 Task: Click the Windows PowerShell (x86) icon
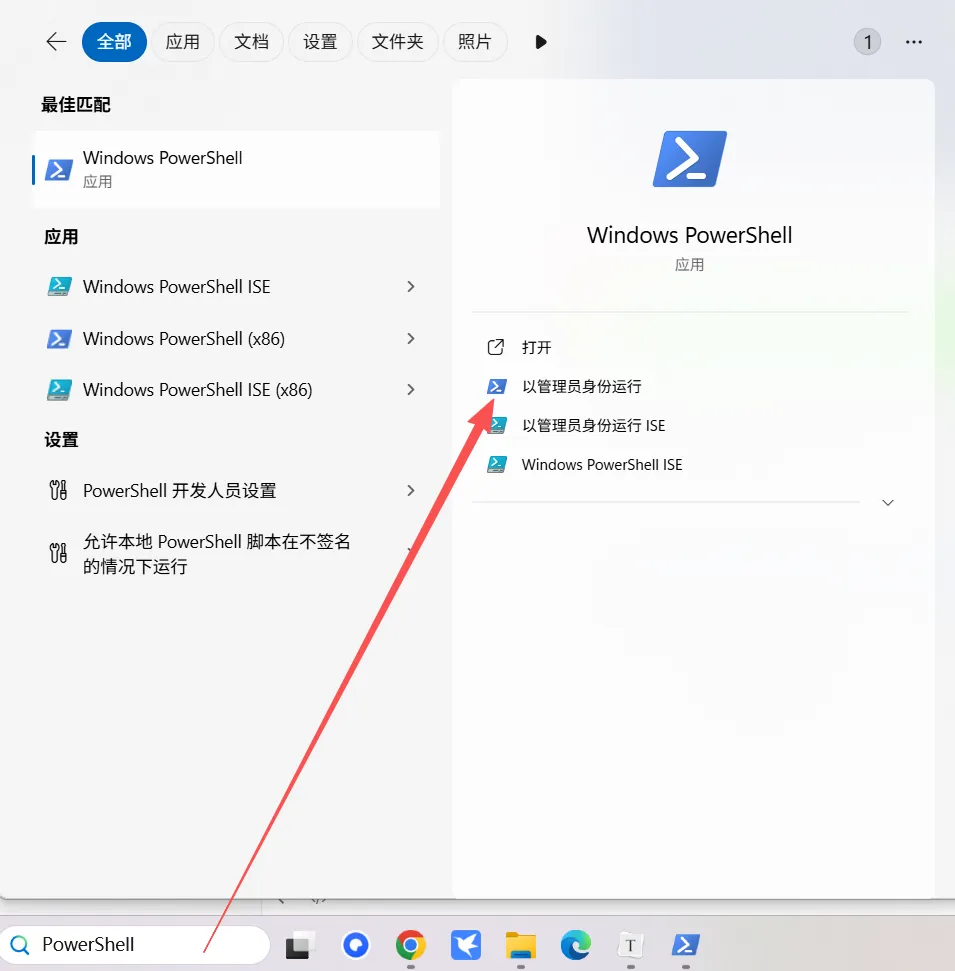[59, 339]
